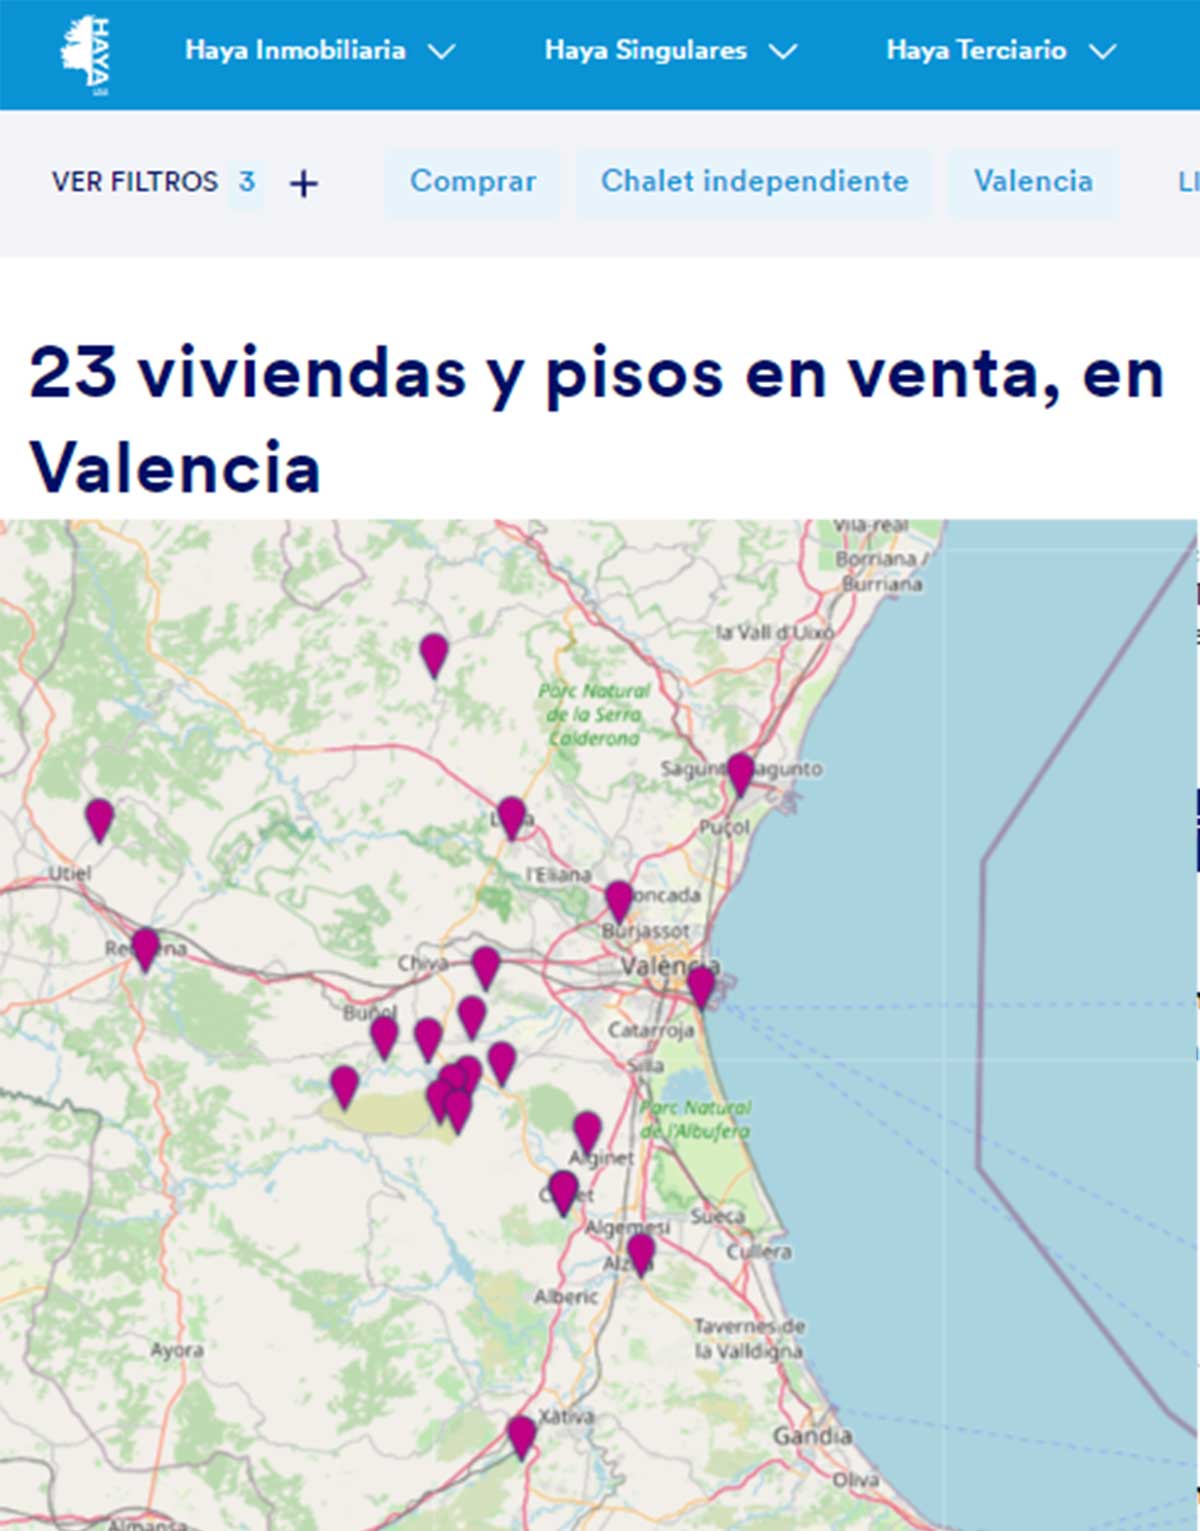Click the Chalet independiente filter chip
The width and height of the screenshot is (1200, 1531).
click(x=754, y=182)
